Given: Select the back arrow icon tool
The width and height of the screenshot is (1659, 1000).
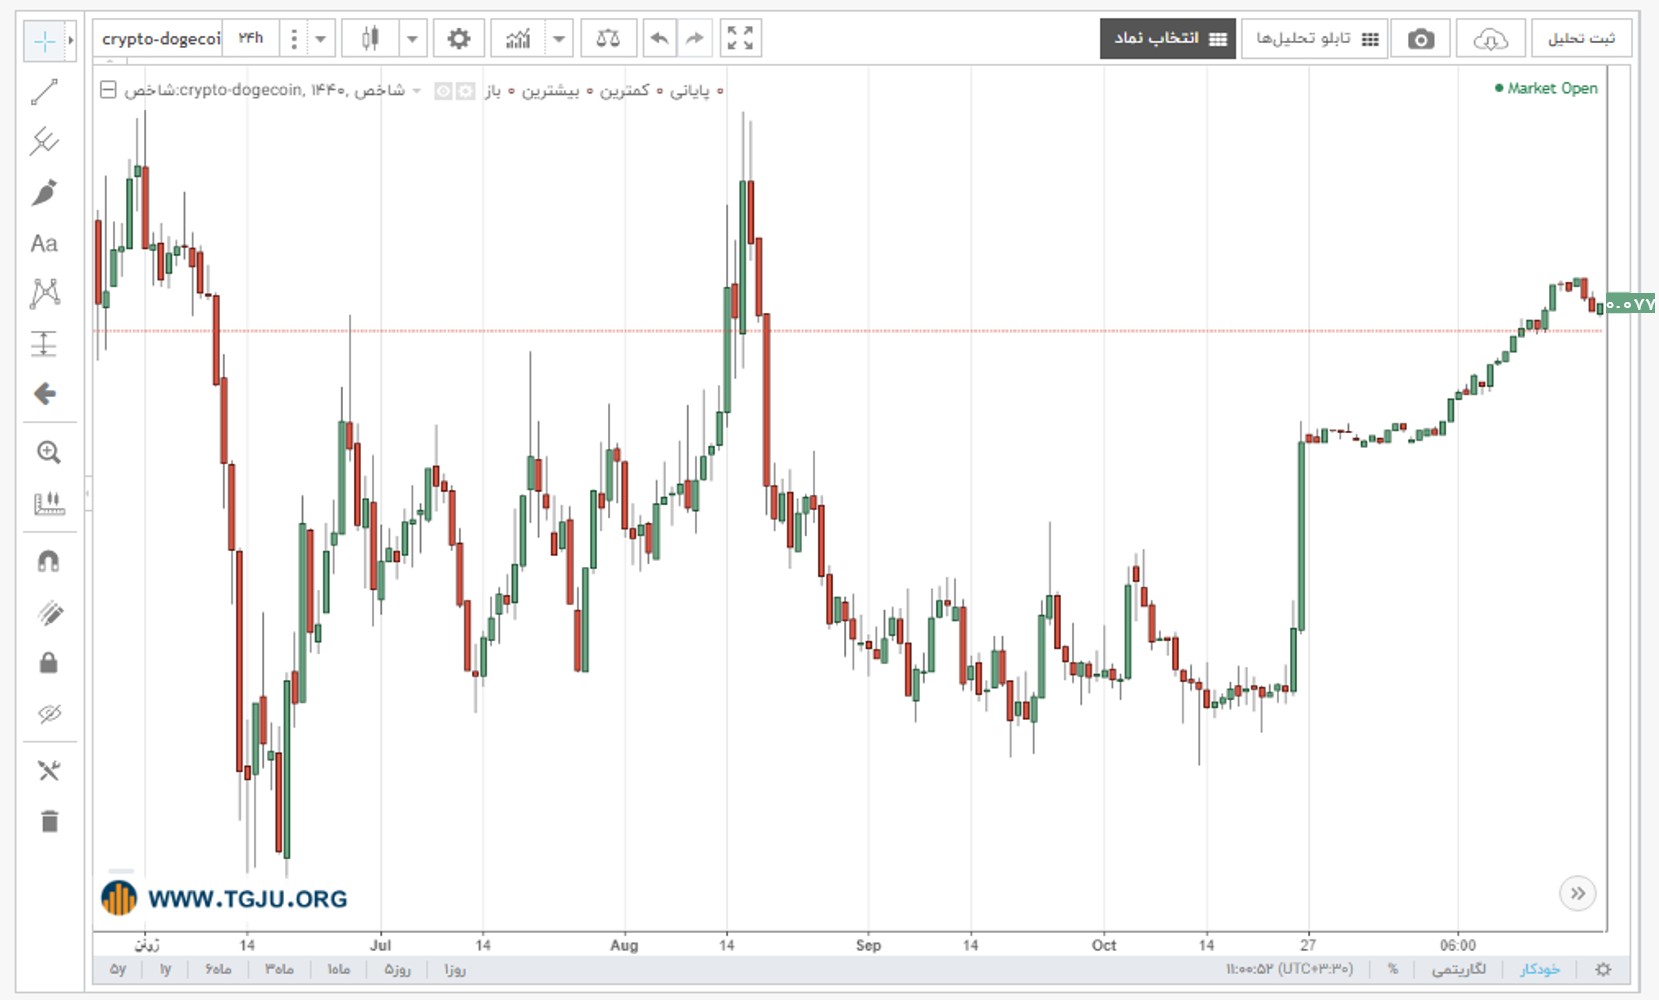Looking at the screenshot, I should pyautogui.click(x=44, y=394).
